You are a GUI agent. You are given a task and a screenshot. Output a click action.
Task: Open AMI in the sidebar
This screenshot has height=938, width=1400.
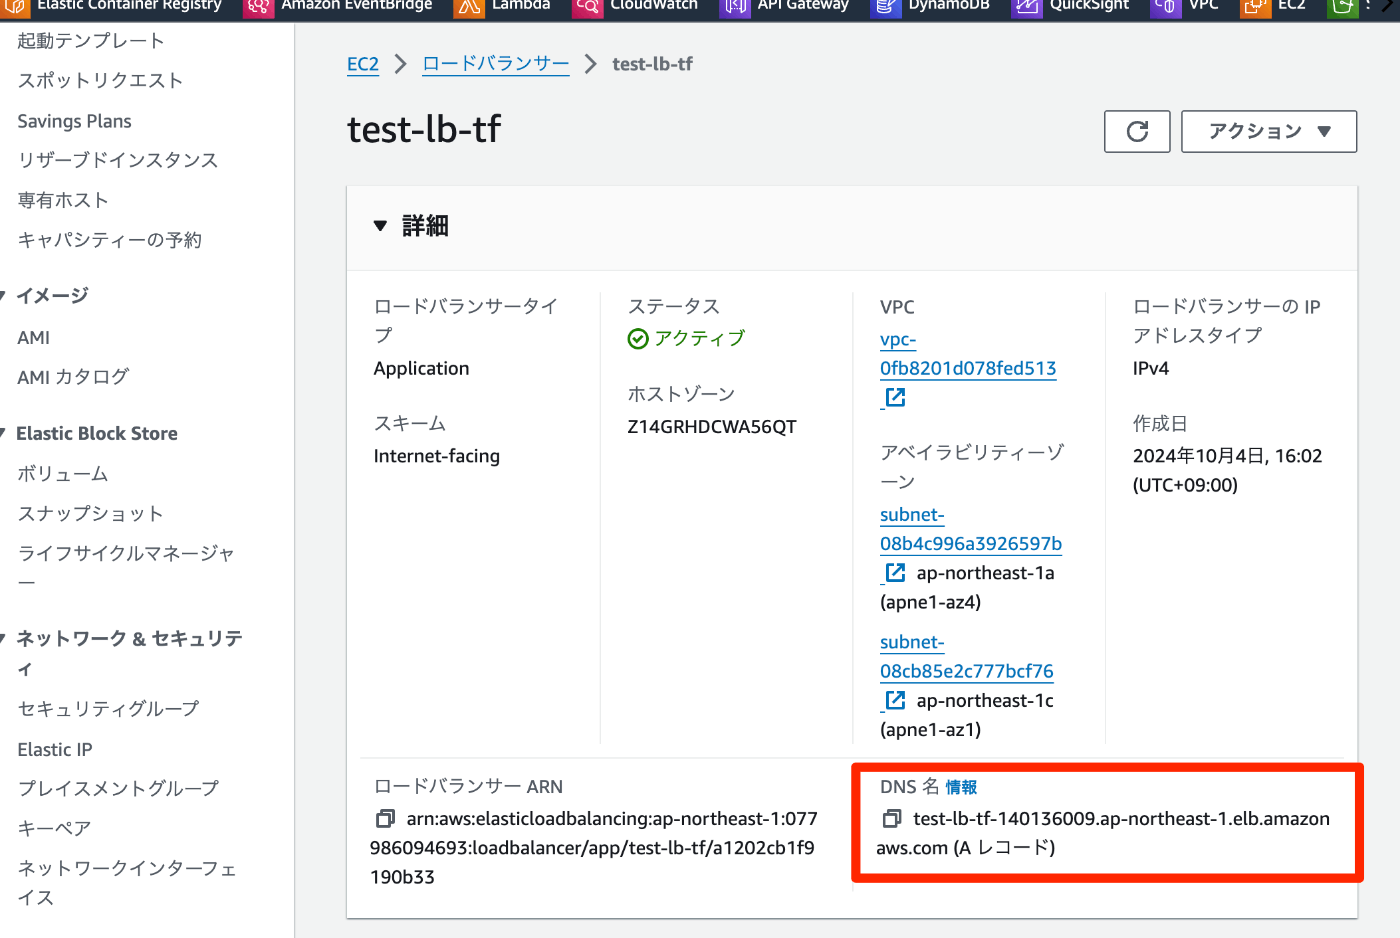coord(33,338)
